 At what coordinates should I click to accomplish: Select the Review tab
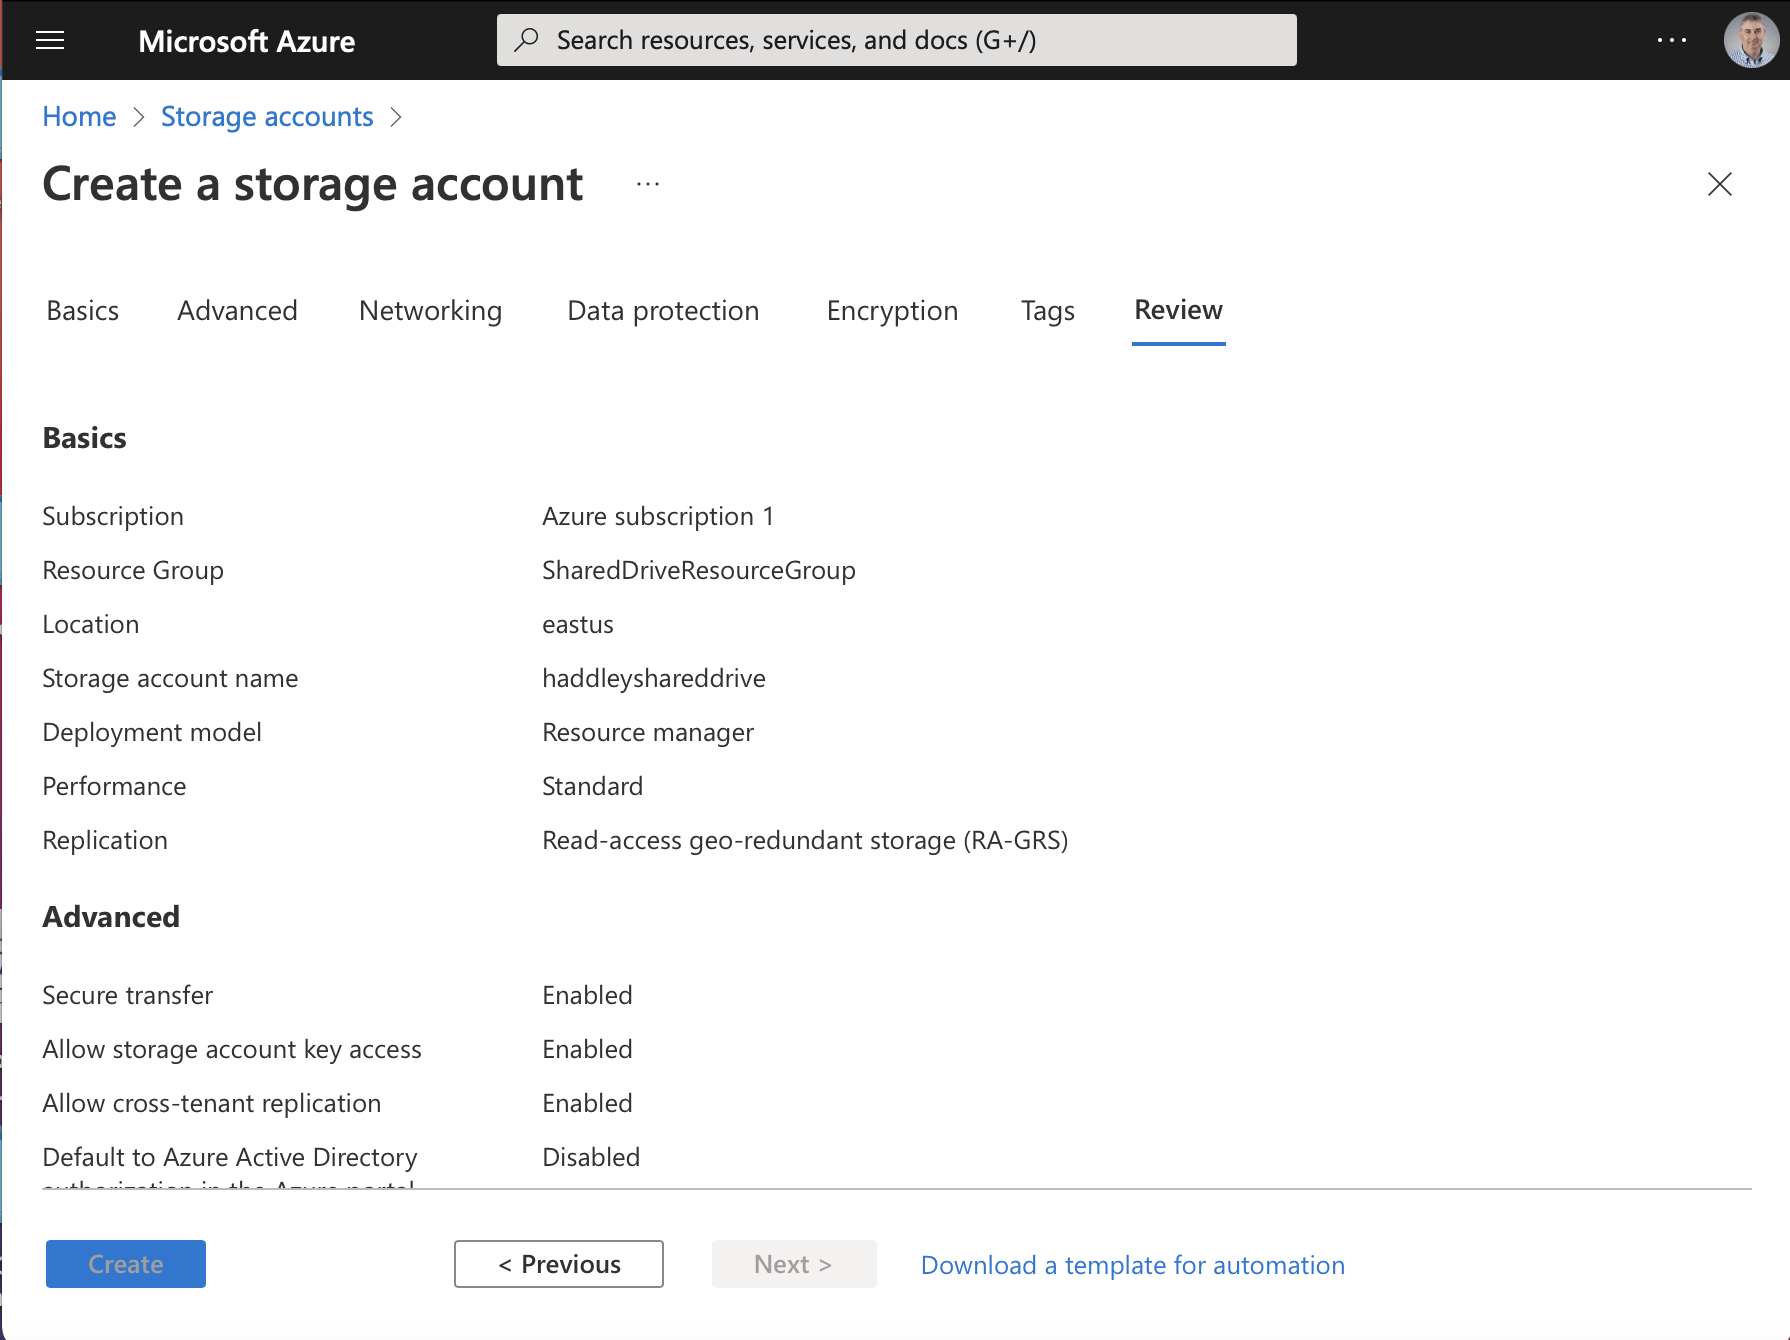pyautogui.click(x=1178, y=311)
